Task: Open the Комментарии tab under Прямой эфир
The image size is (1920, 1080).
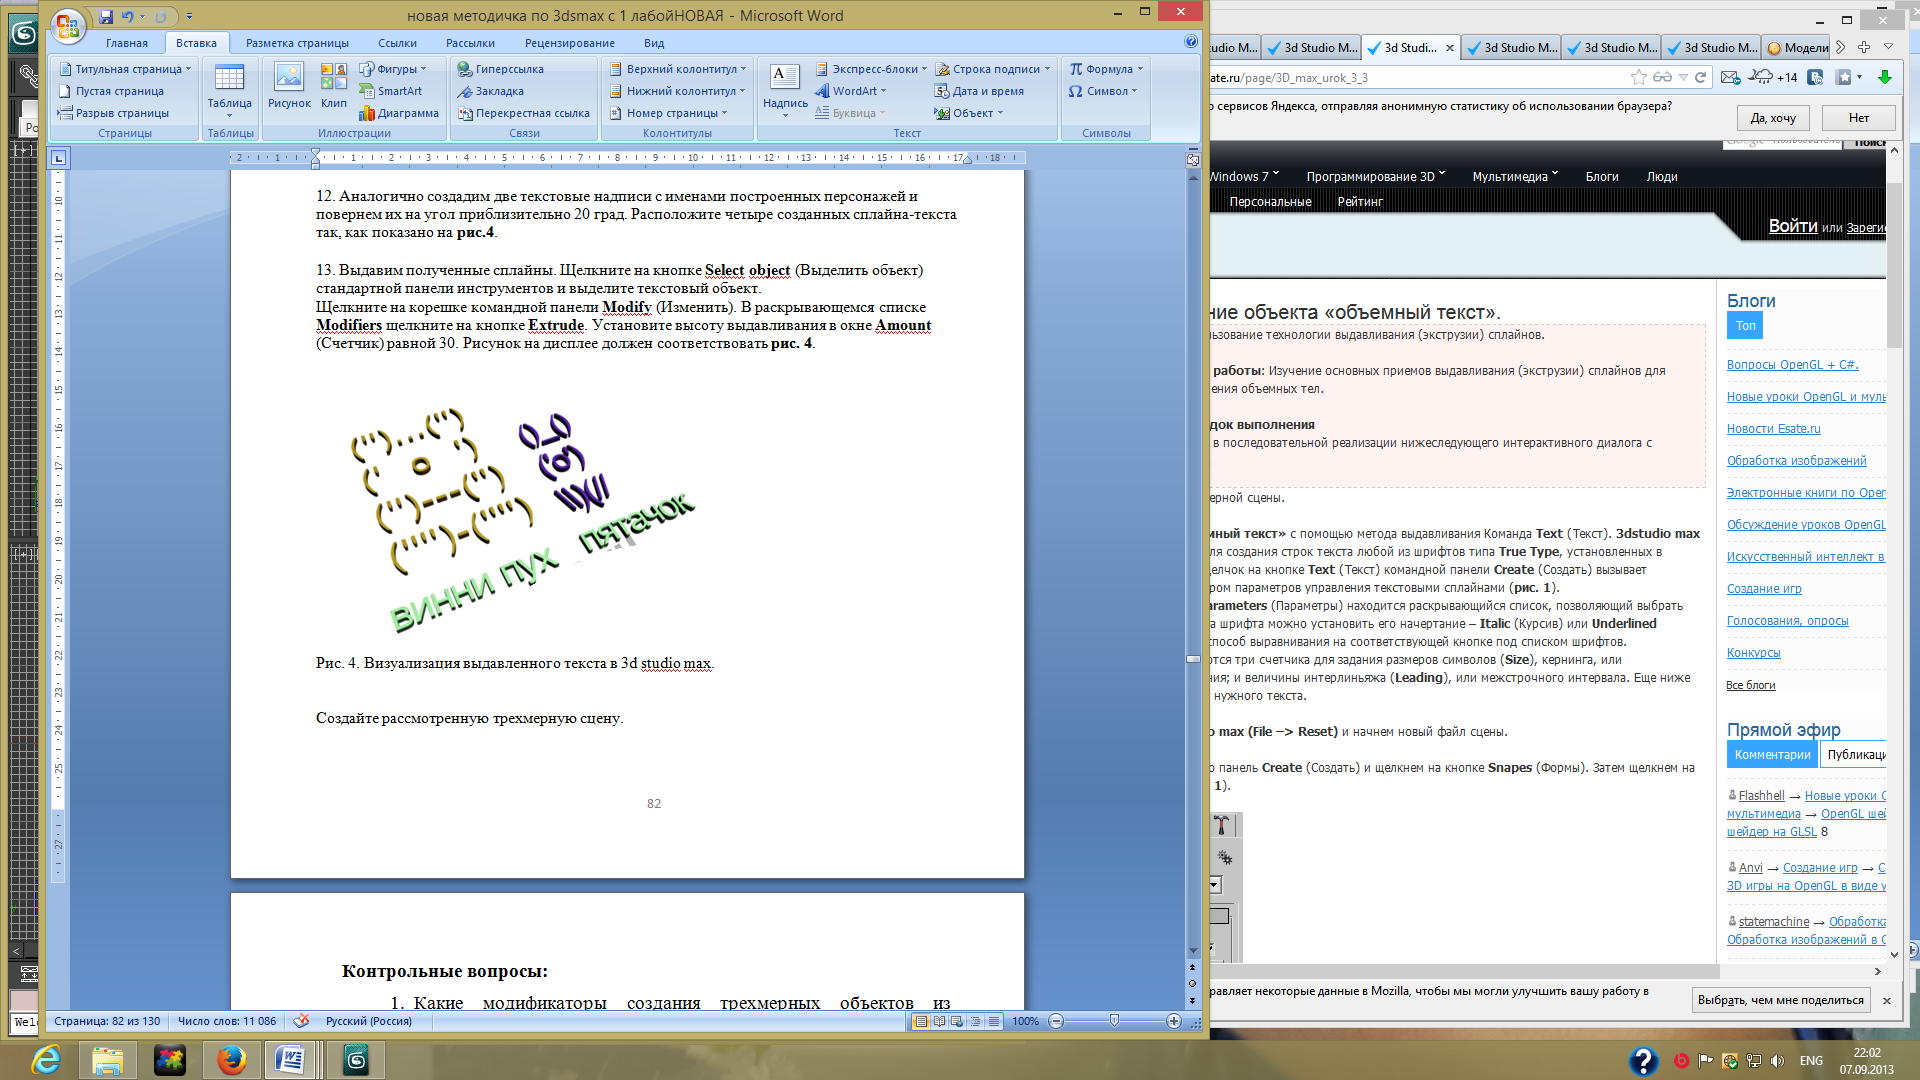Action: pos(1772,755)
